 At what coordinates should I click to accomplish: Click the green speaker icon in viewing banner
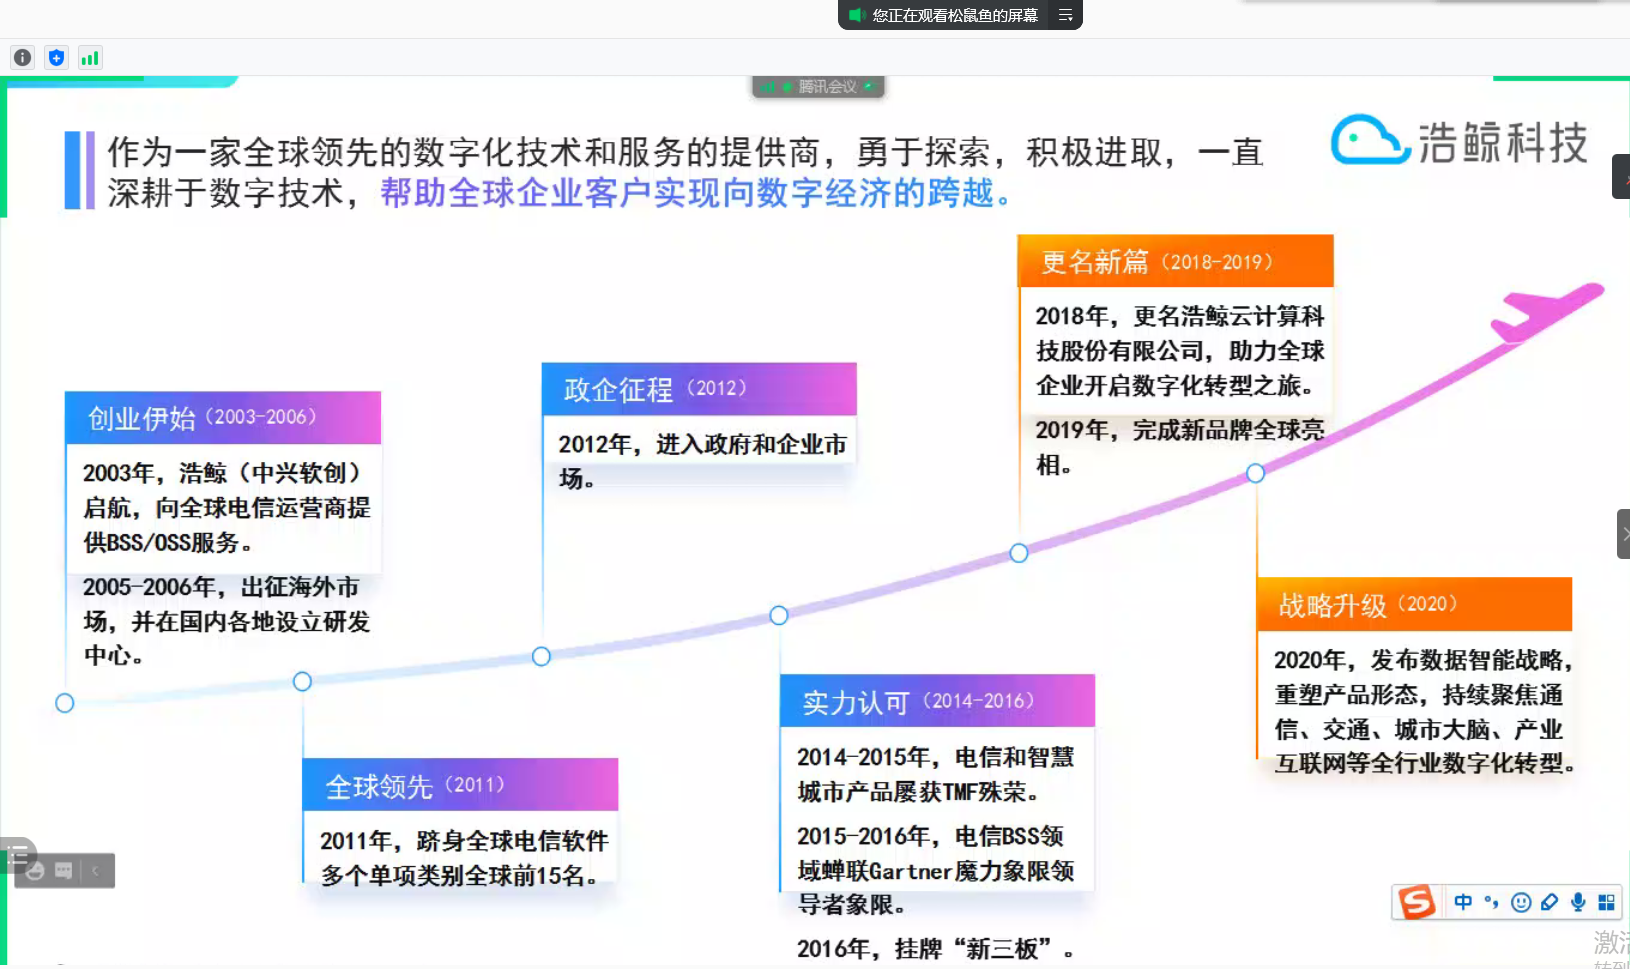(x=856, y=15)
